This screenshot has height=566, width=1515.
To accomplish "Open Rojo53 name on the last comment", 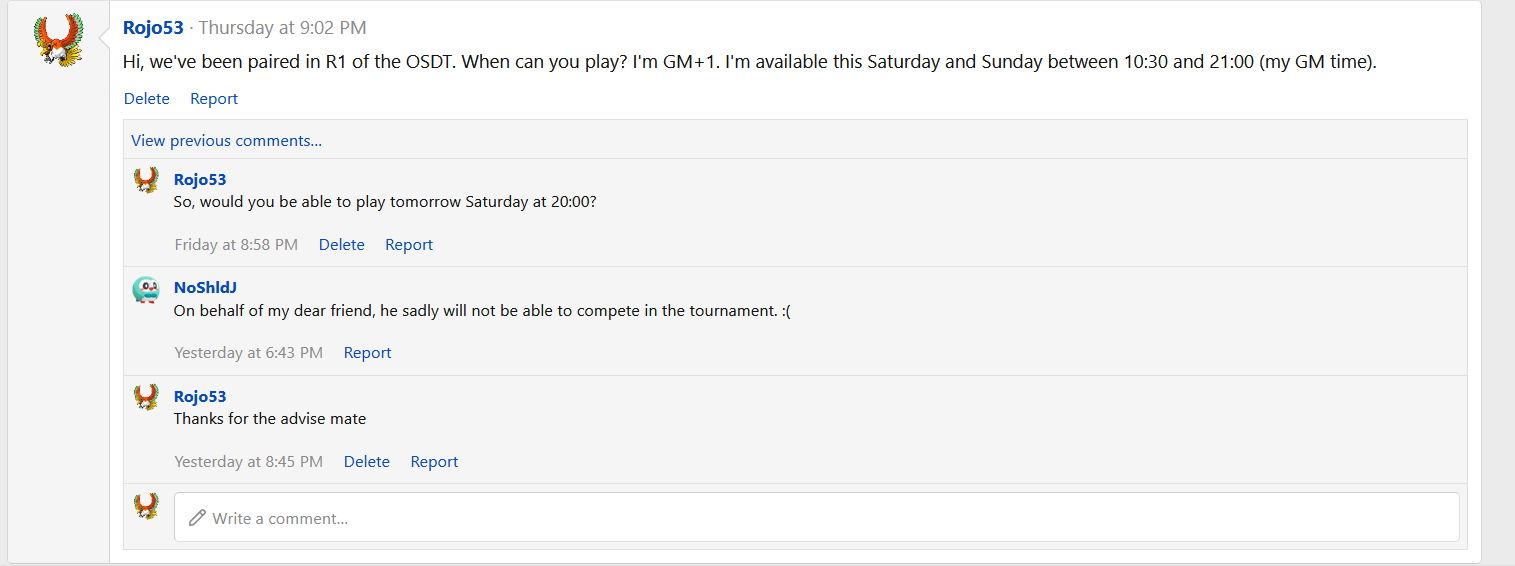I will coord(200,397).
